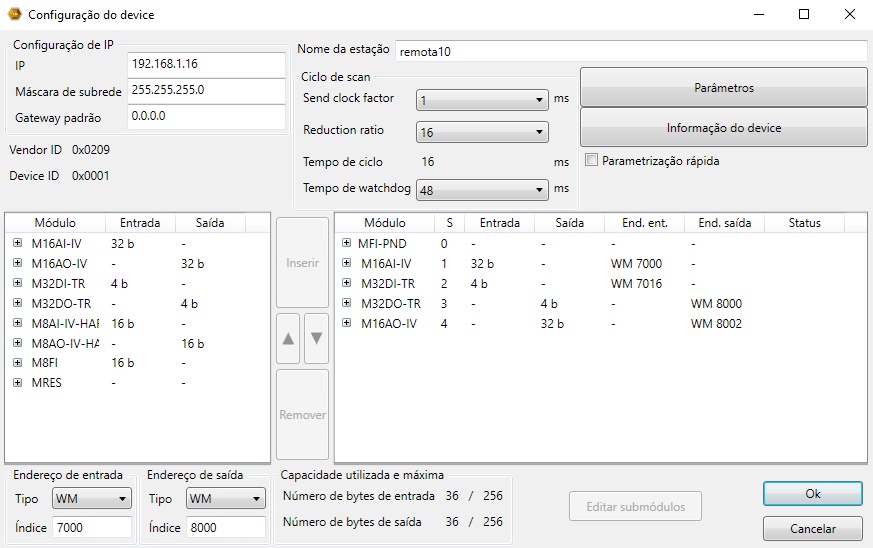Open the Reduction ratio dropdown
This screenshot has height=548, width=873.
click(482, 132)
